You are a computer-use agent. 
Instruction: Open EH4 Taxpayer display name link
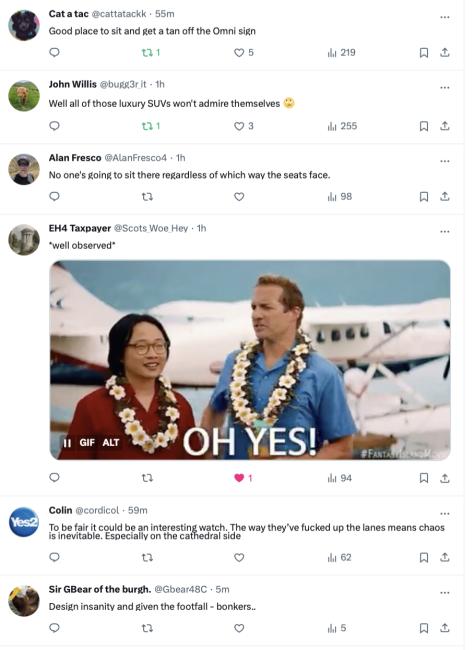coord(80,228)
